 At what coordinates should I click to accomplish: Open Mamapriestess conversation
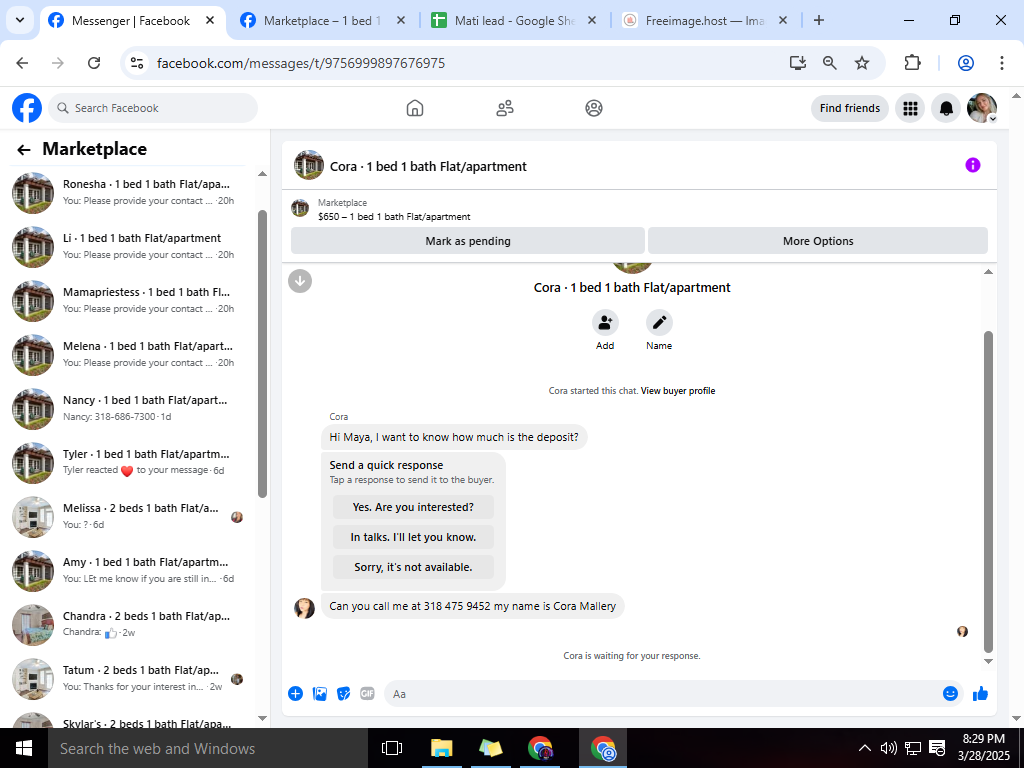point(131,300)
